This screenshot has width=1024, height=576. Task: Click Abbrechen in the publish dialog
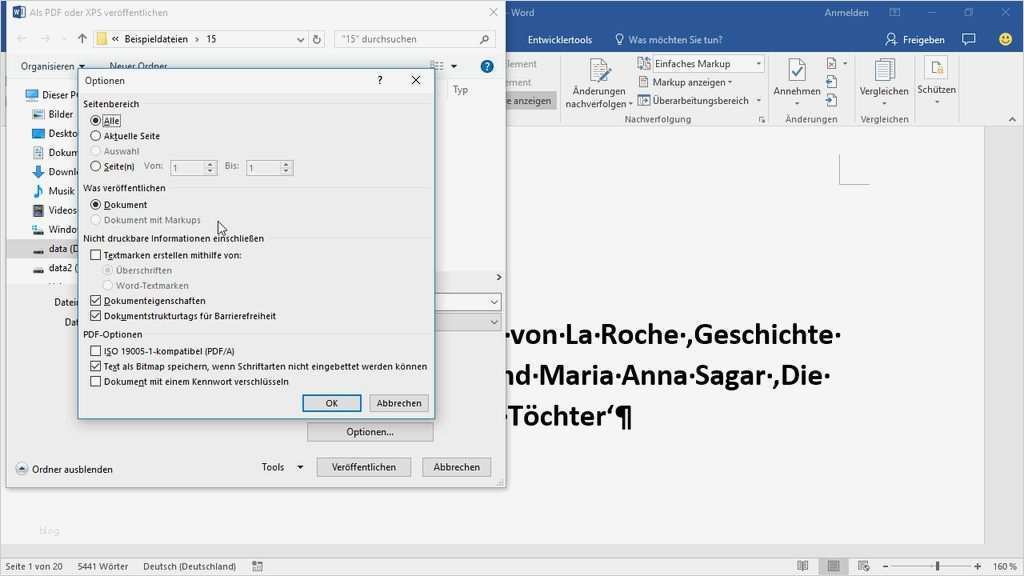point(456,467)
